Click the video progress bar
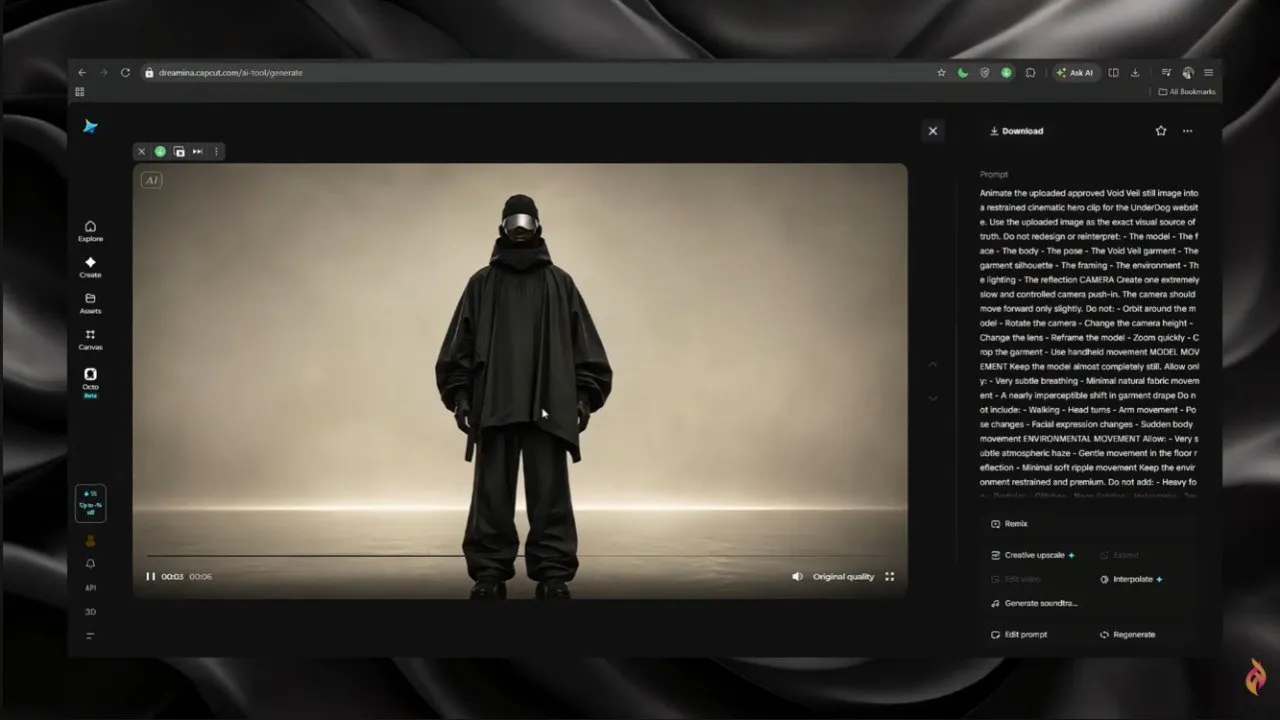 point(520,555)
